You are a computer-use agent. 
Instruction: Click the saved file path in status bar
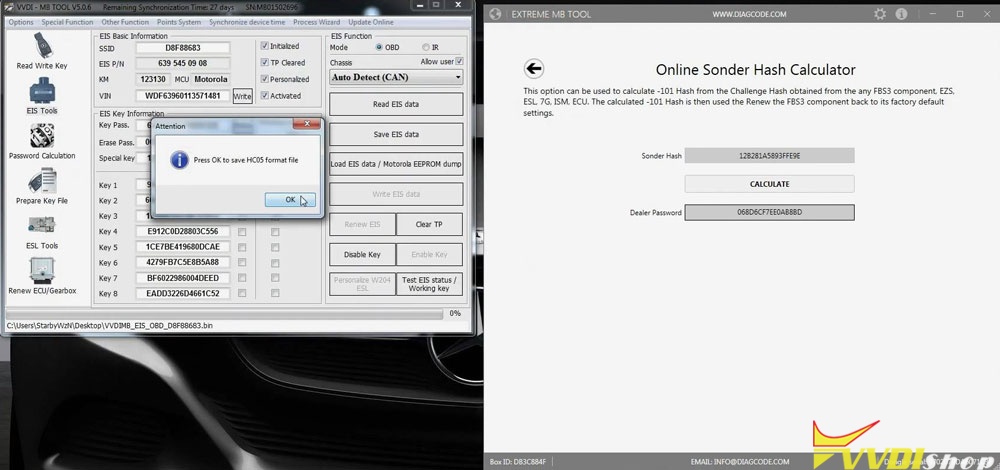tap(109, 326)
